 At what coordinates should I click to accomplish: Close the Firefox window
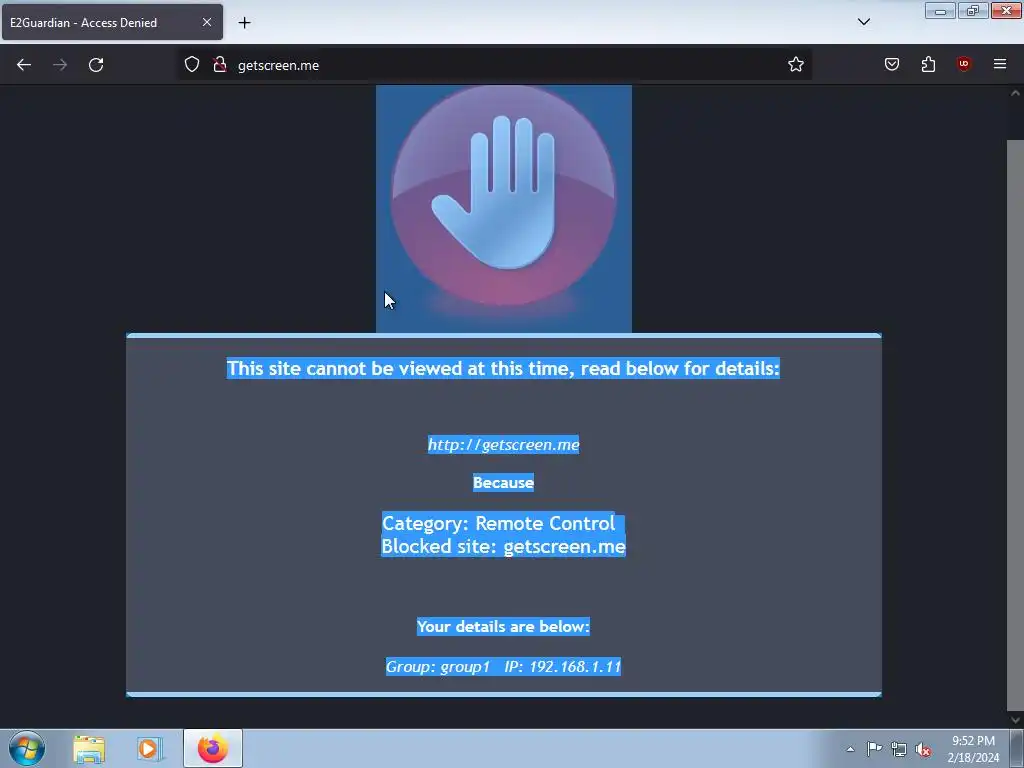click(x=1006, y=10)
